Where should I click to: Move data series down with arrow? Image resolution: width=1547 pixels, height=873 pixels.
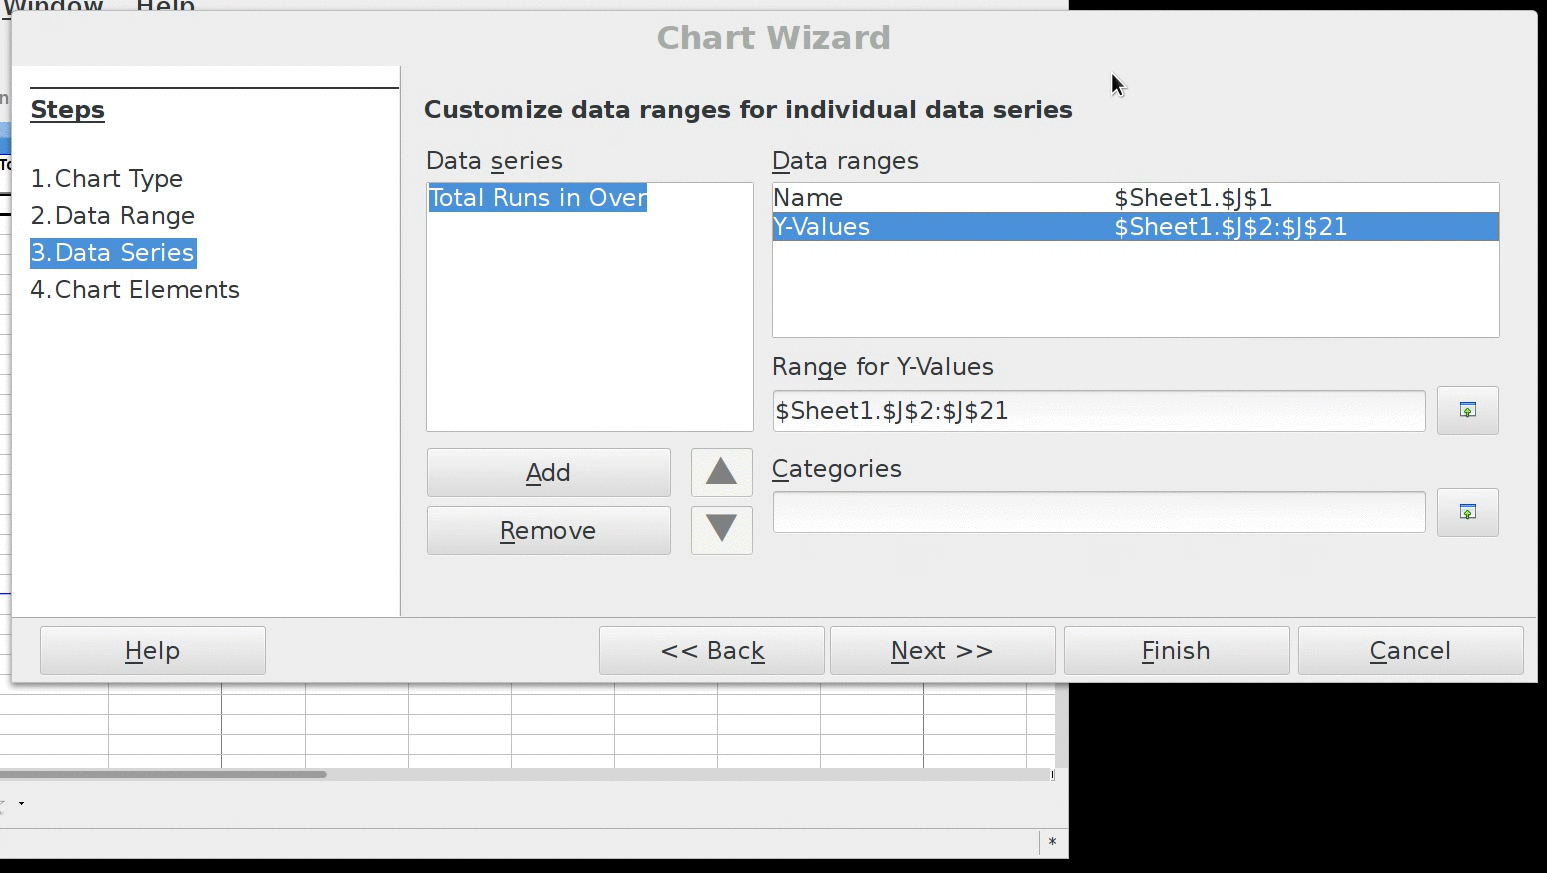click(x=721, y=530)
